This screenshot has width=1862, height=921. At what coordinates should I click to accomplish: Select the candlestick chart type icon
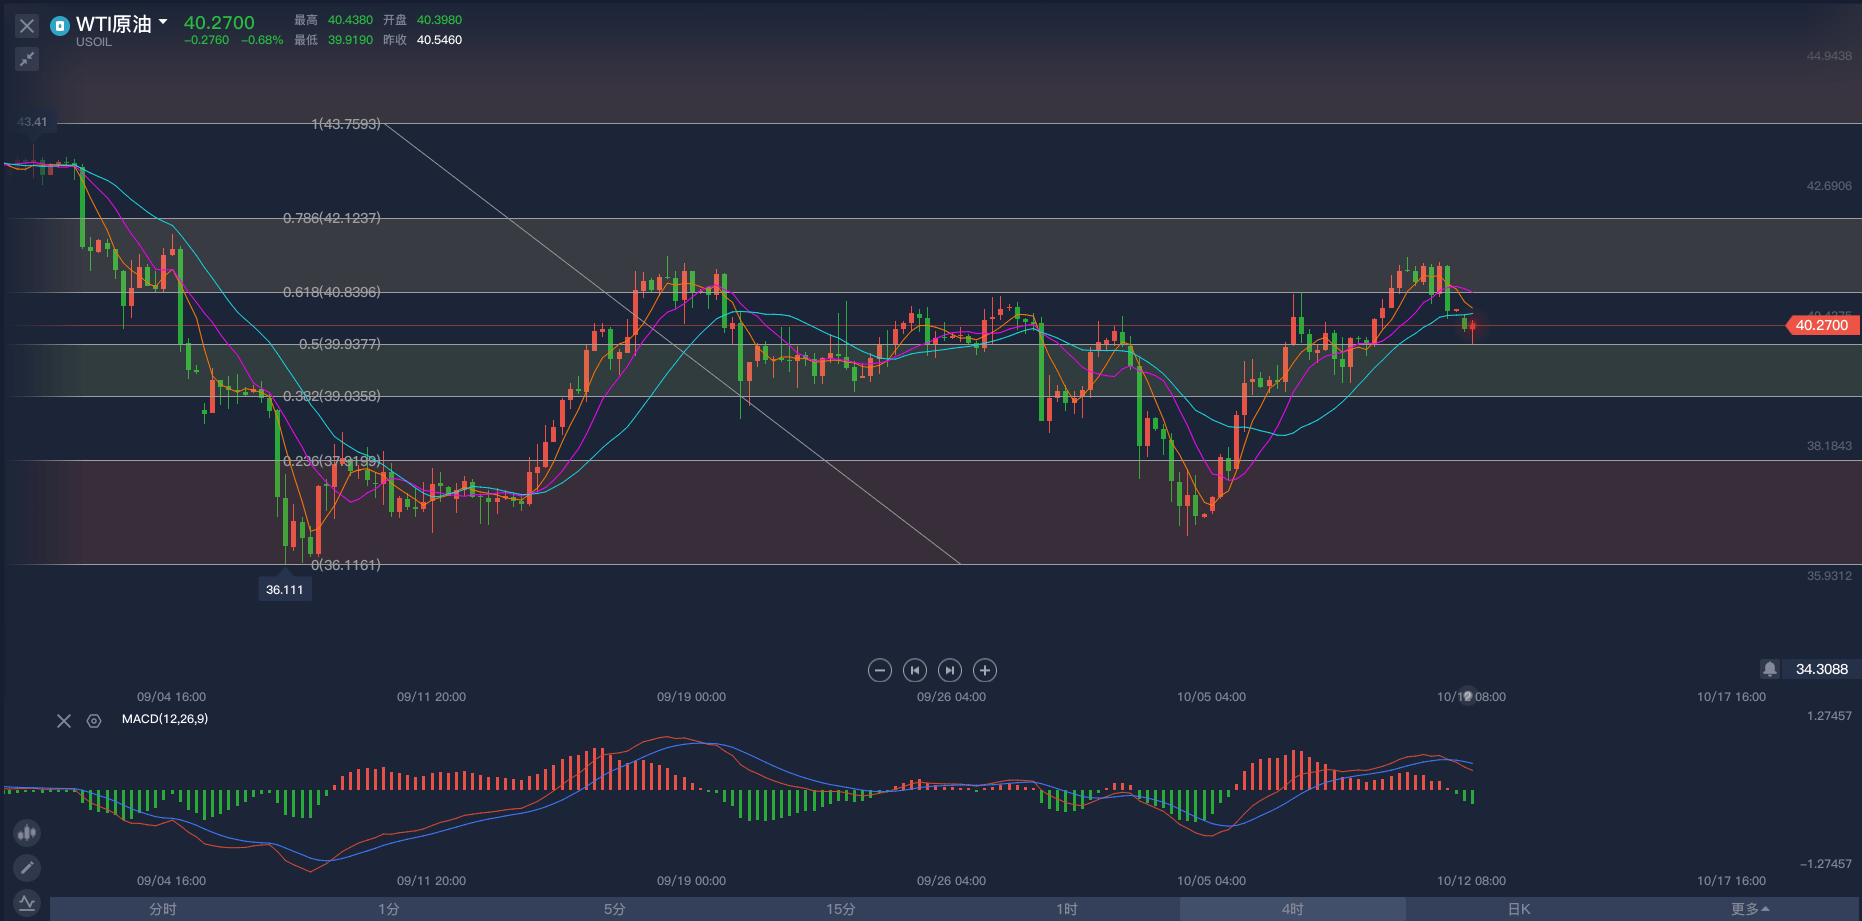click(x=27, y=832)
